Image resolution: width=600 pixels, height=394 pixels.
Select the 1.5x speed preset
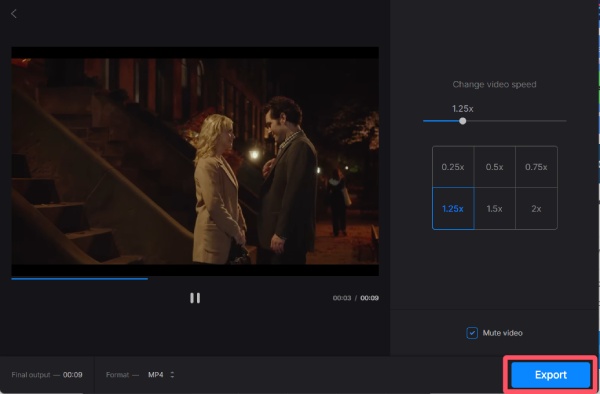495,208
